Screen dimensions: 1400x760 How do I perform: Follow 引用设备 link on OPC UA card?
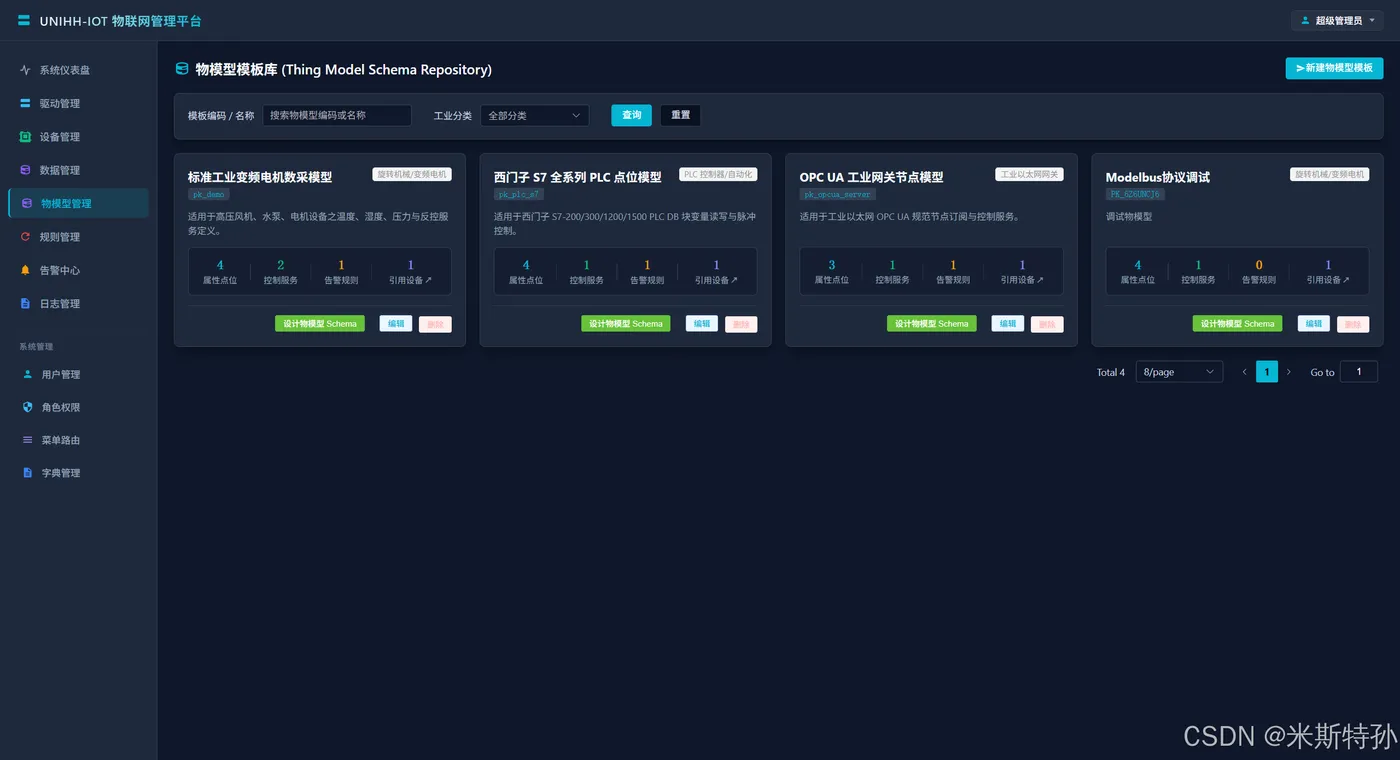pos(1022,280)
